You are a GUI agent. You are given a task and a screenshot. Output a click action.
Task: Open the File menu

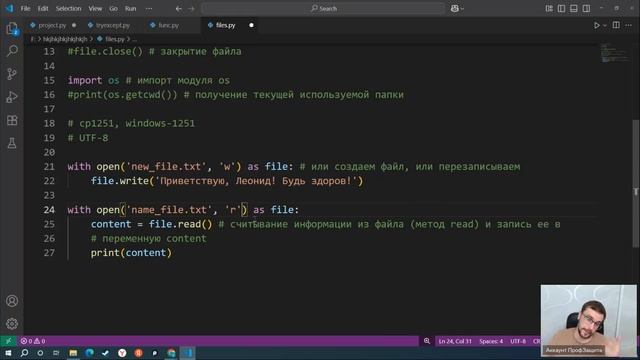click(x=25, y=9)
